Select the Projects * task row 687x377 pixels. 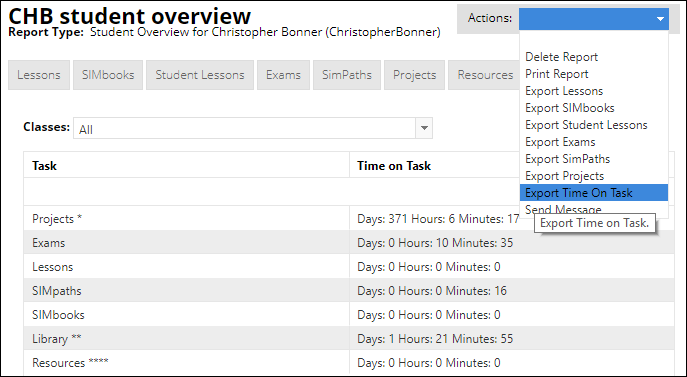(x=349, y=218)
